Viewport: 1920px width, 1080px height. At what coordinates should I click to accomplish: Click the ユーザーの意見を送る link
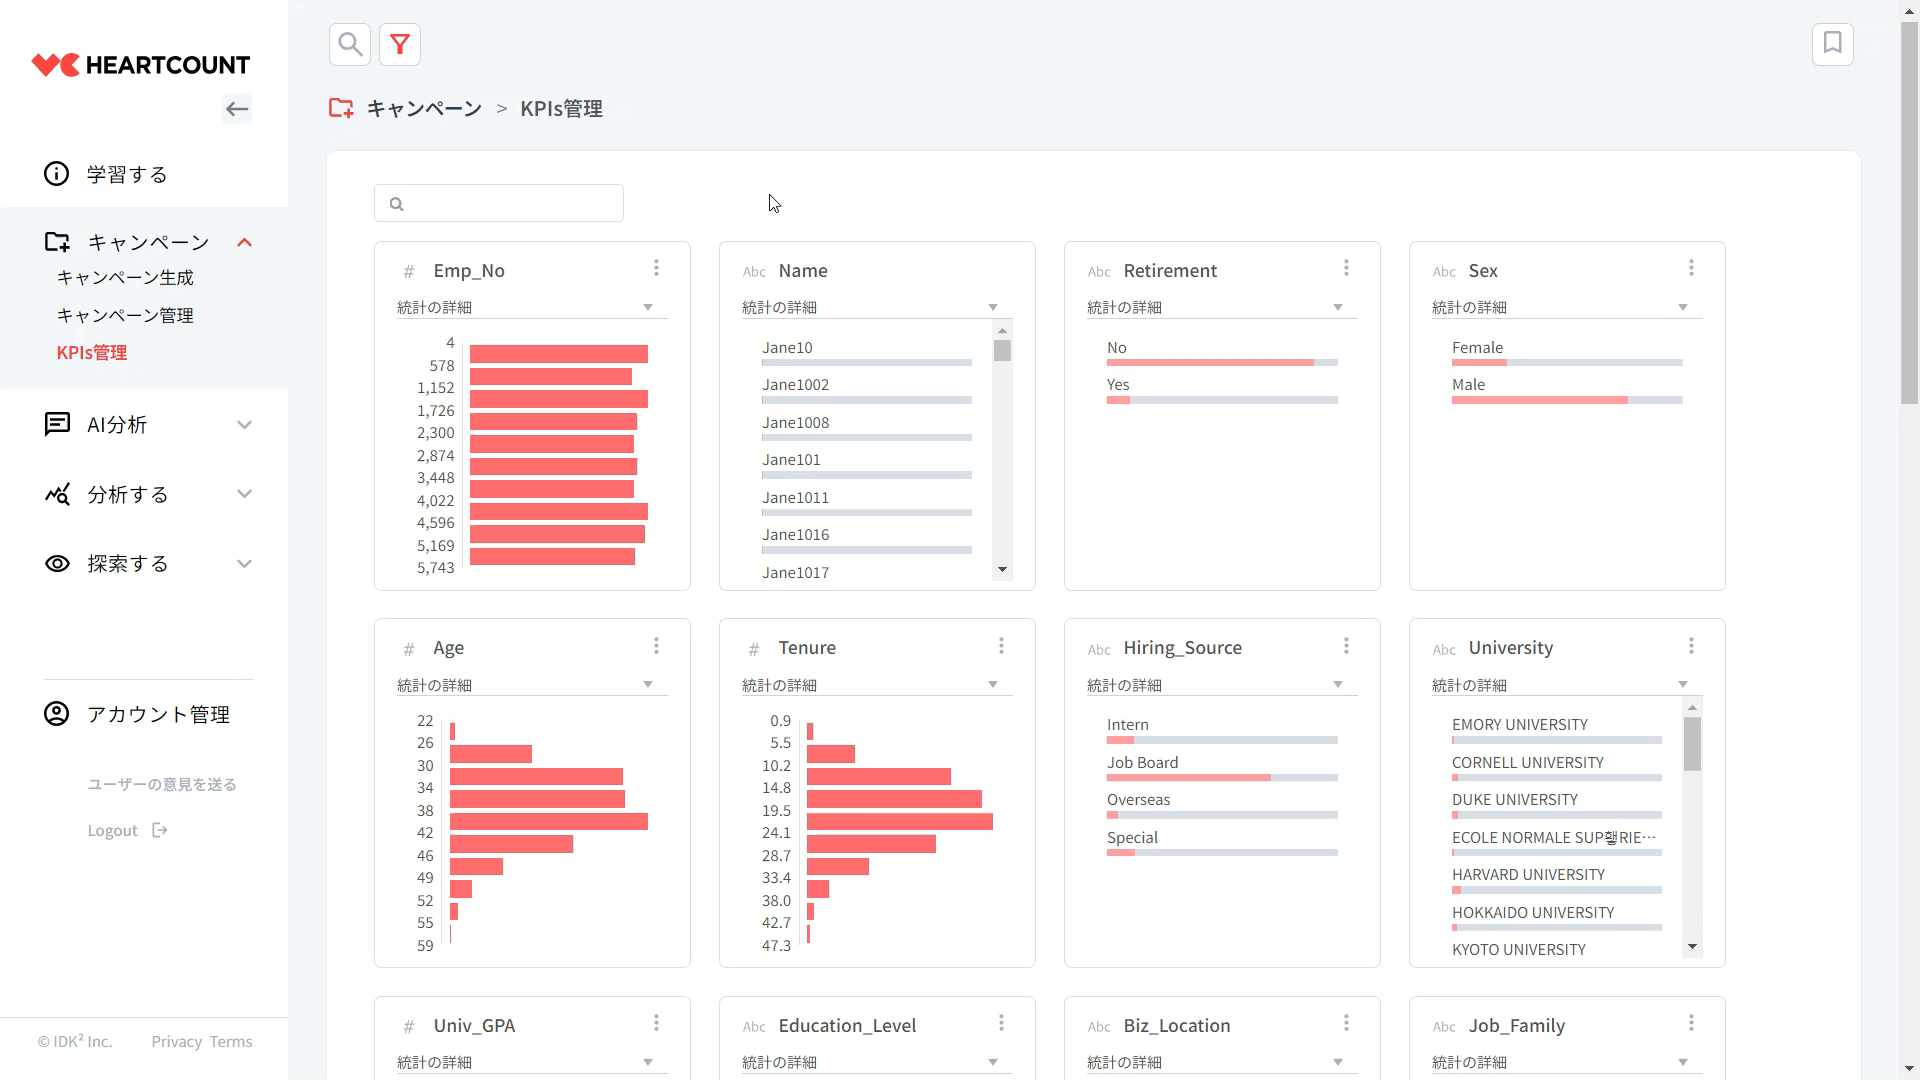162,784
